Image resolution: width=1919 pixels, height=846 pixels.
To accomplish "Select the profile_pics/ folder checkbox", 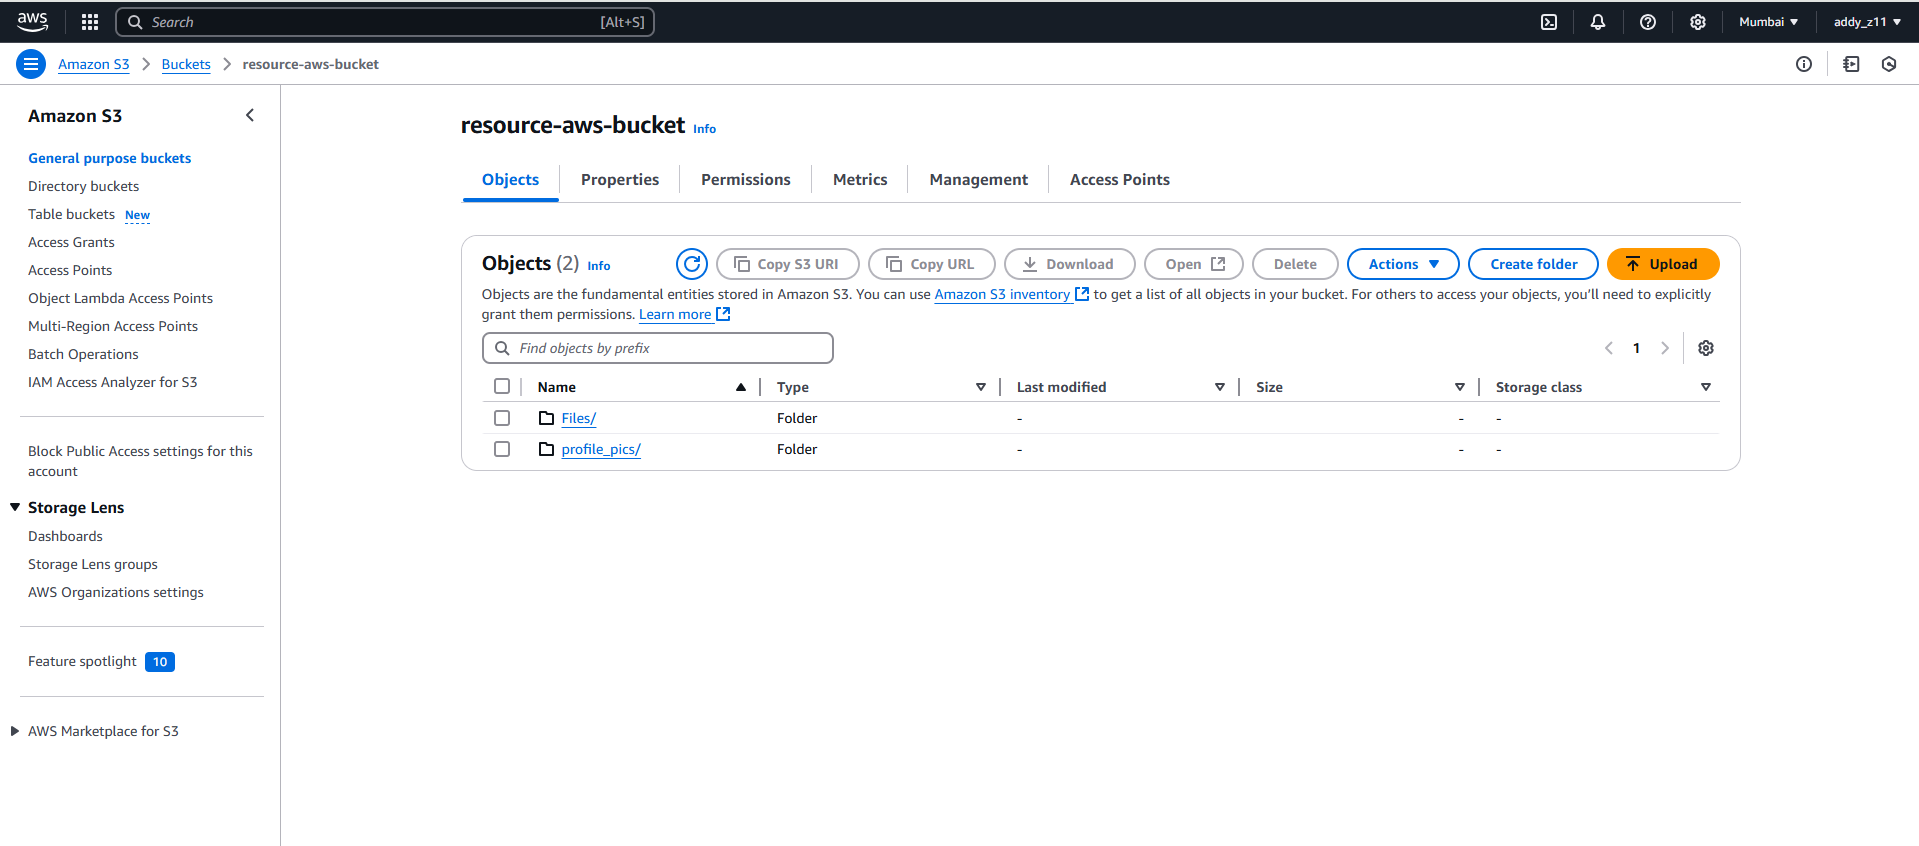I will (502, 449).
